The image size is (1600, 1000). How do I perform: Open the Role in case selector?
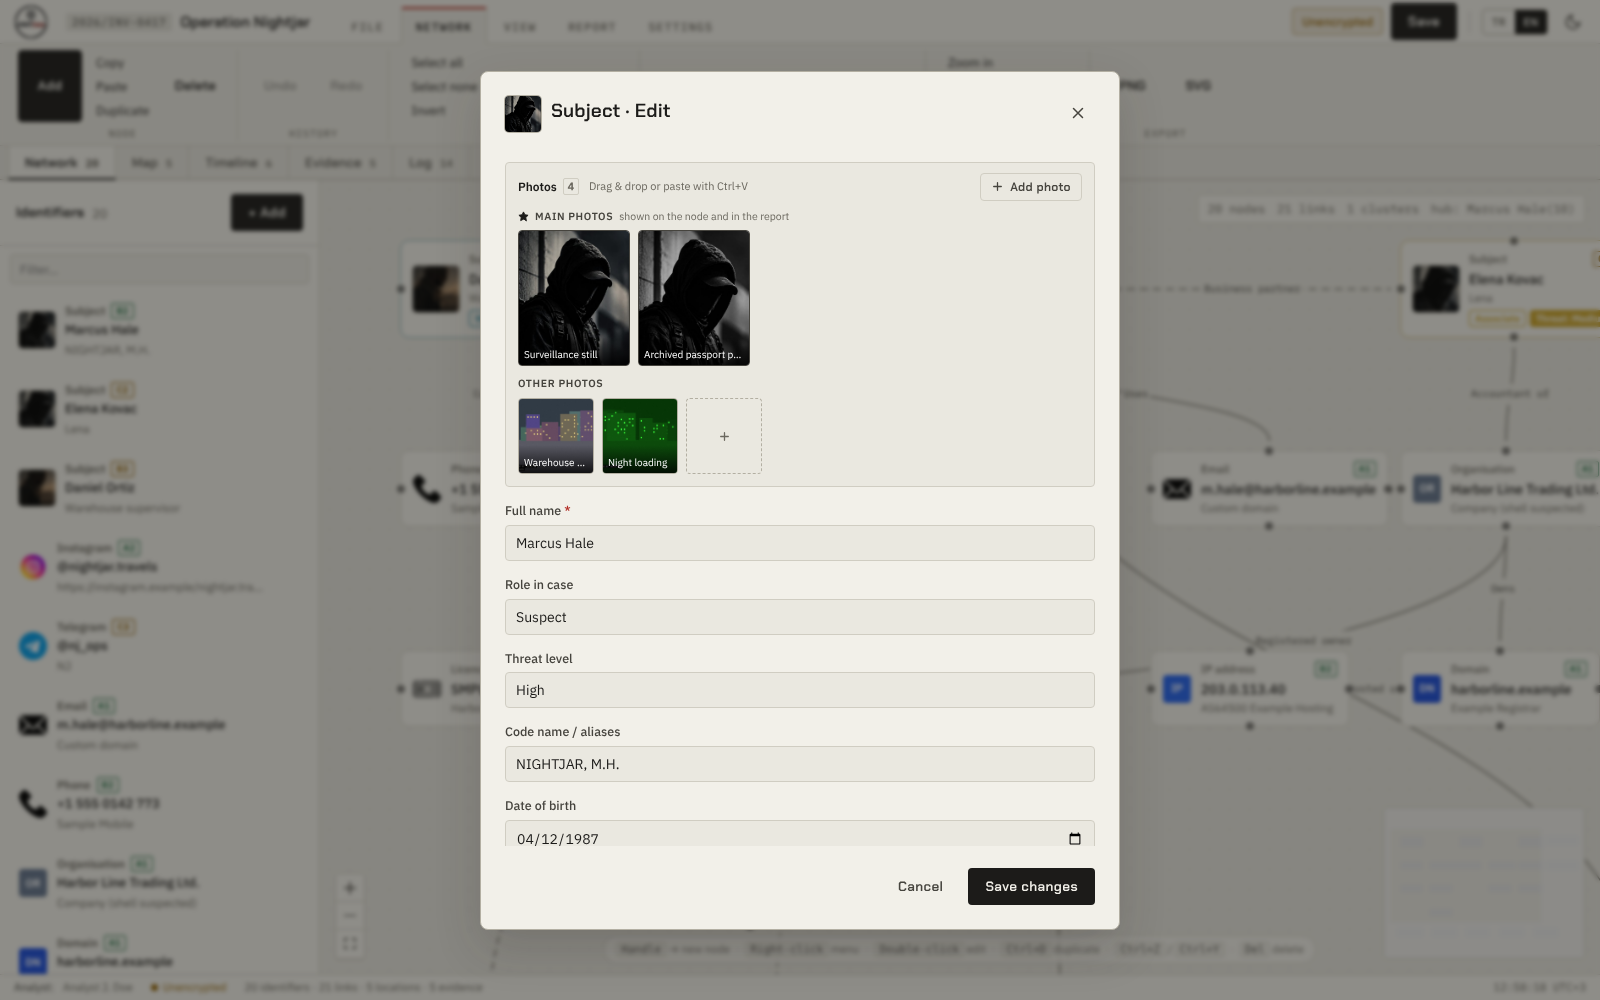[800, 617]
